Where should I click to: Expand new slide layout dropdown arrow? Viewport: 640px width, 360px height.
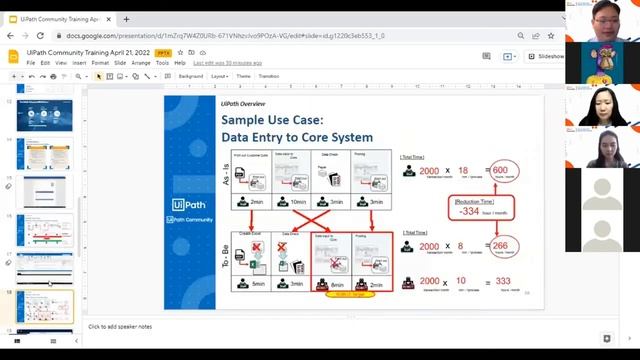22,76
